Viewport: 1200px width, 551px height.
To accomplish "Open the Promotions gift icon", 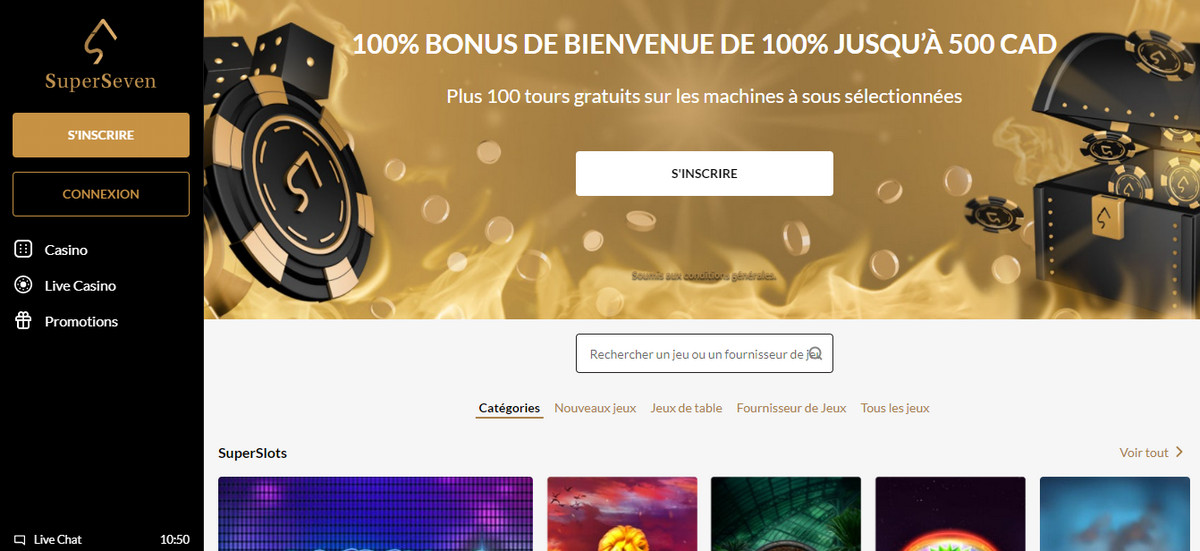I will pos(23,321).
